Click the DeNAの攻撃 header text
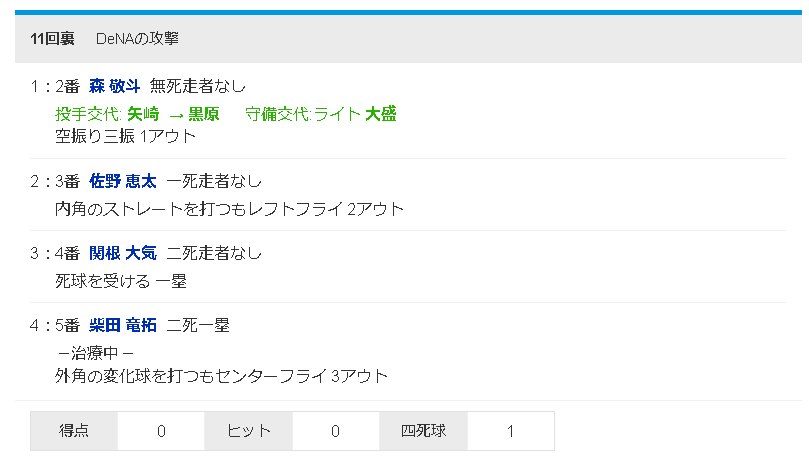809x458 pixels. point(137,39)
